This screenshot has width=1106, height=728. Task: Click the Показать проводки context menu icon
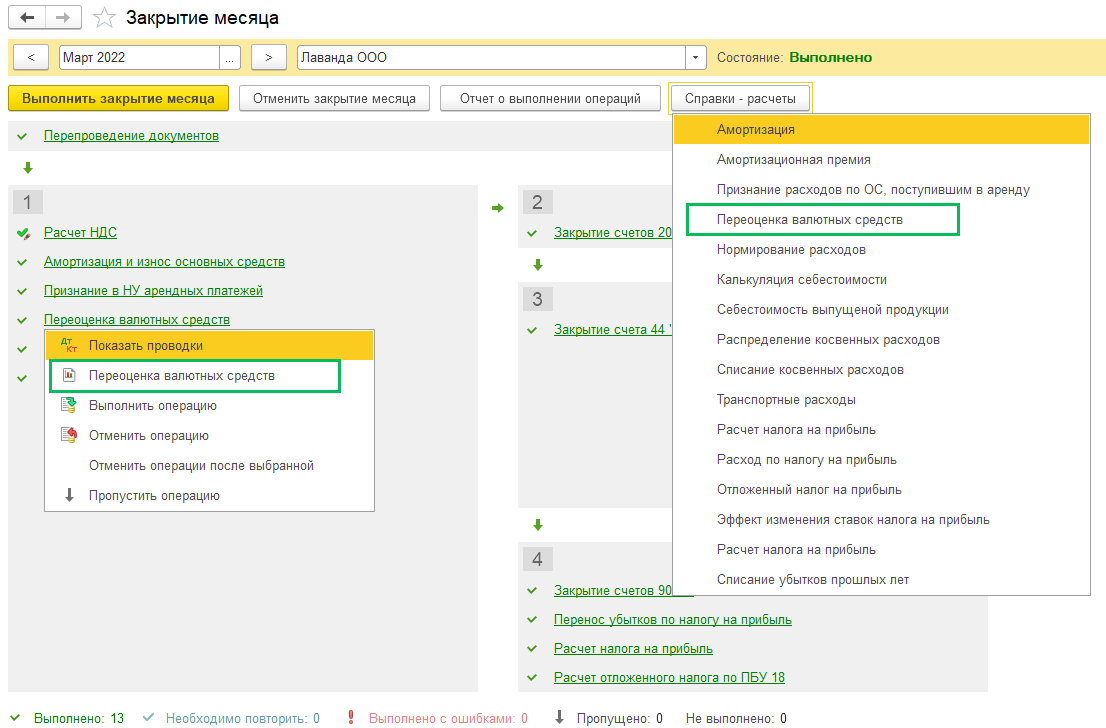[68, 346]
